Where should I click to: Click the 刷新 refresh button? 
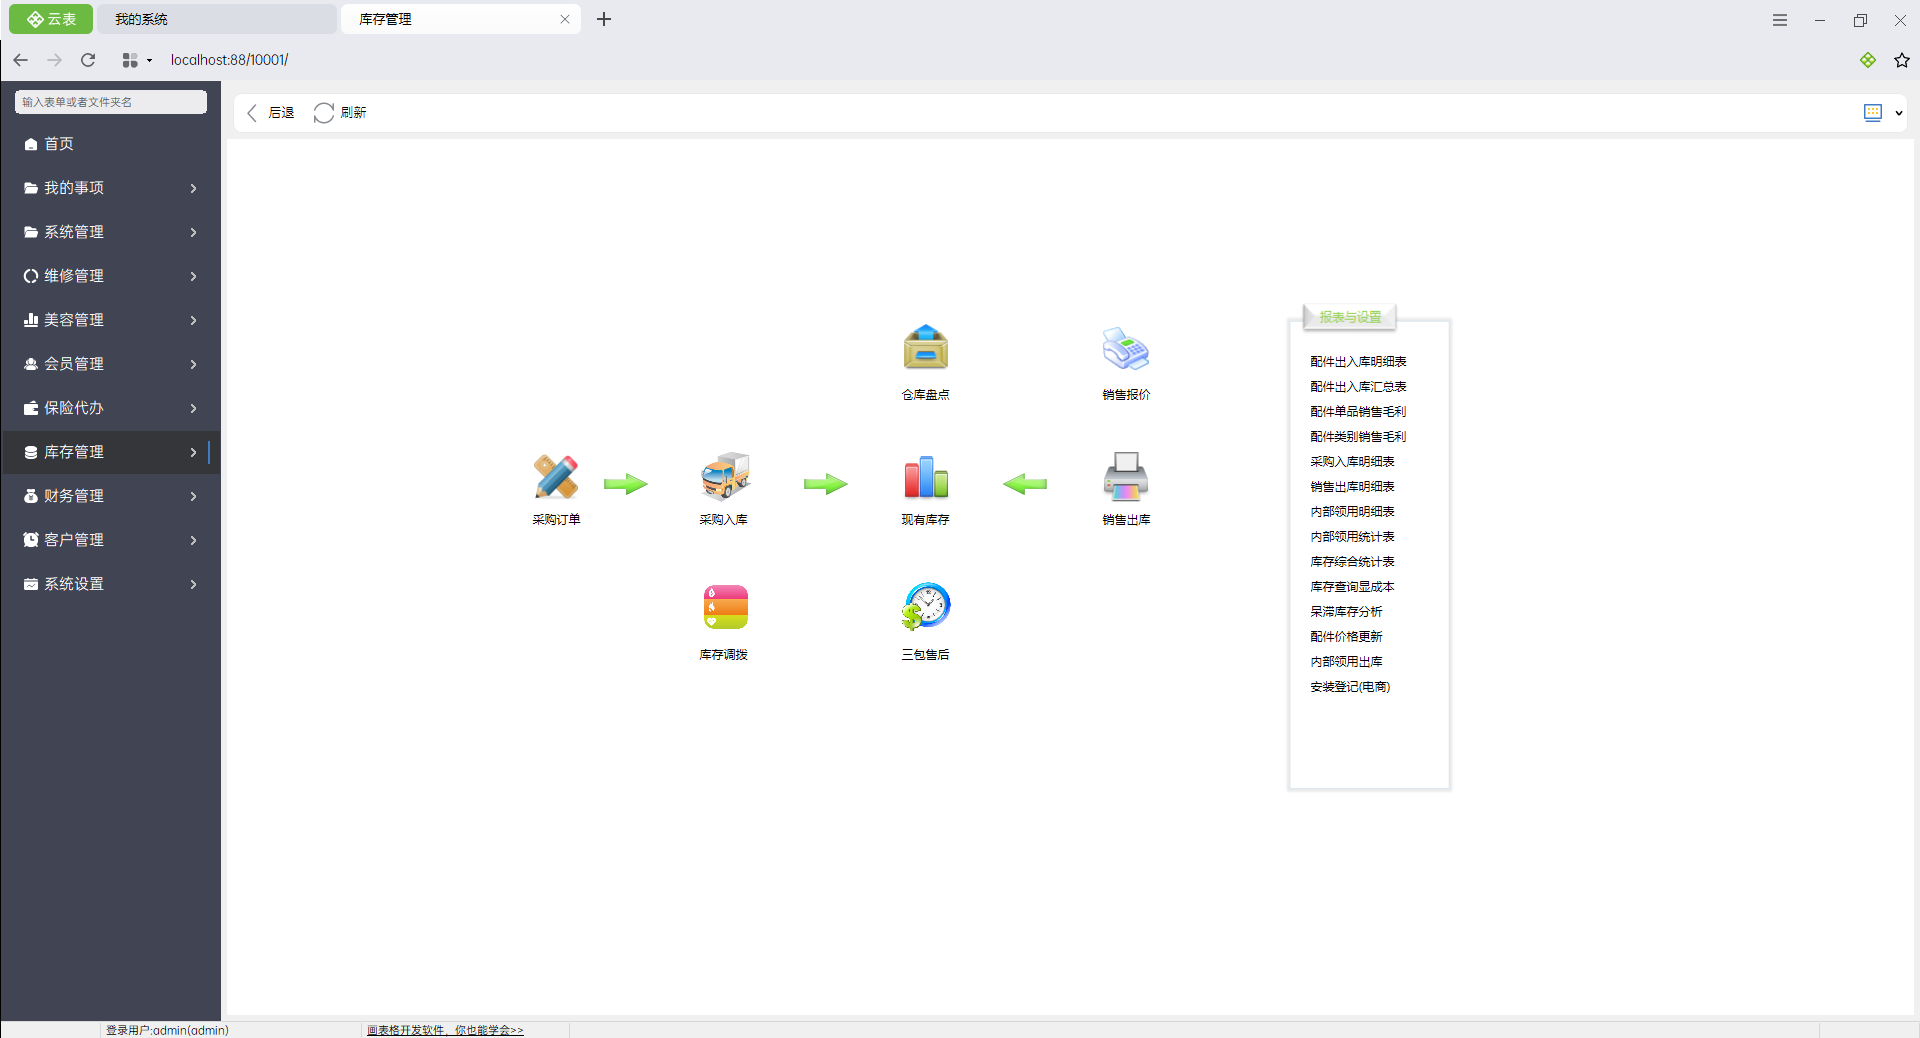[x=341, y=113]
